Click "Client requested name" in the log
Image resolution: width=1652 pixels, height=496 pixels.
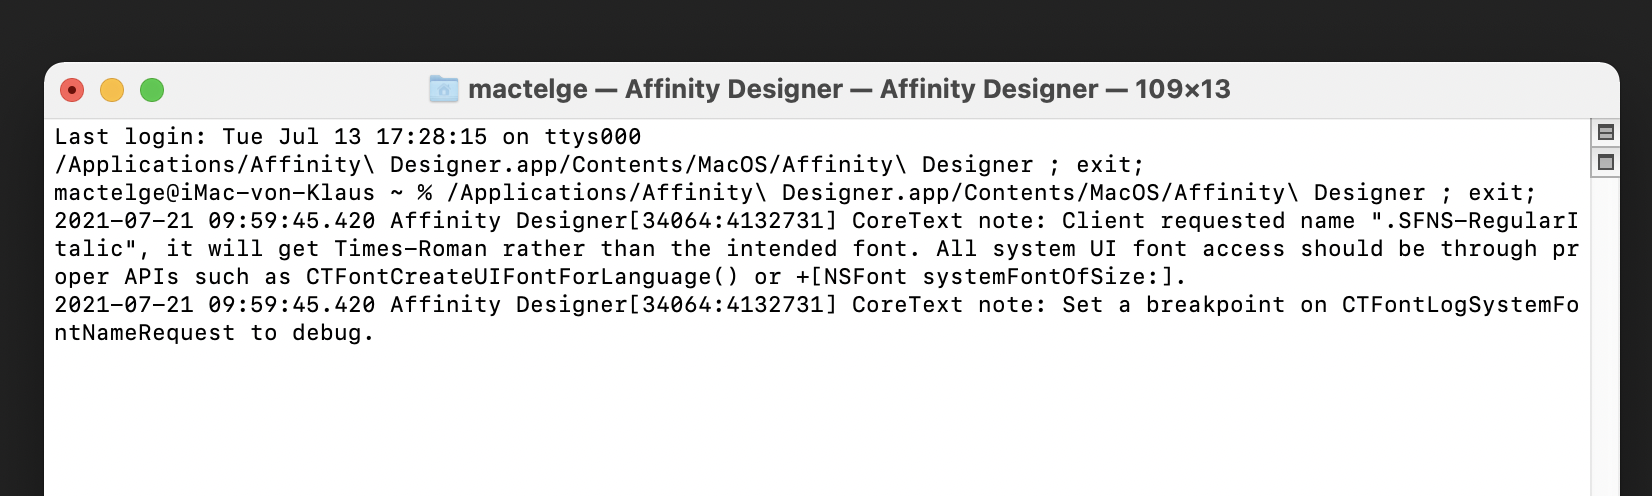tap(1209, 221)
